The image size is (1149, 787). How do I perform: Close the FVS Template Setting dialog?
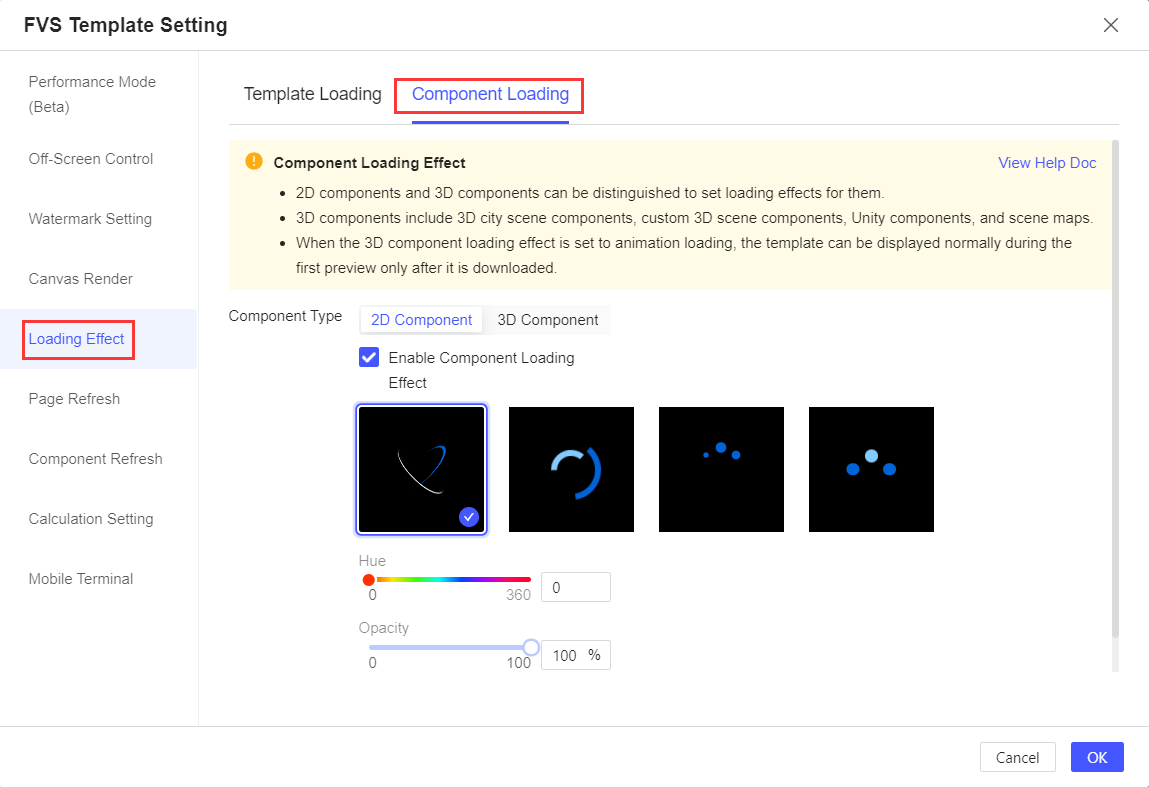tap(1111, 25)
